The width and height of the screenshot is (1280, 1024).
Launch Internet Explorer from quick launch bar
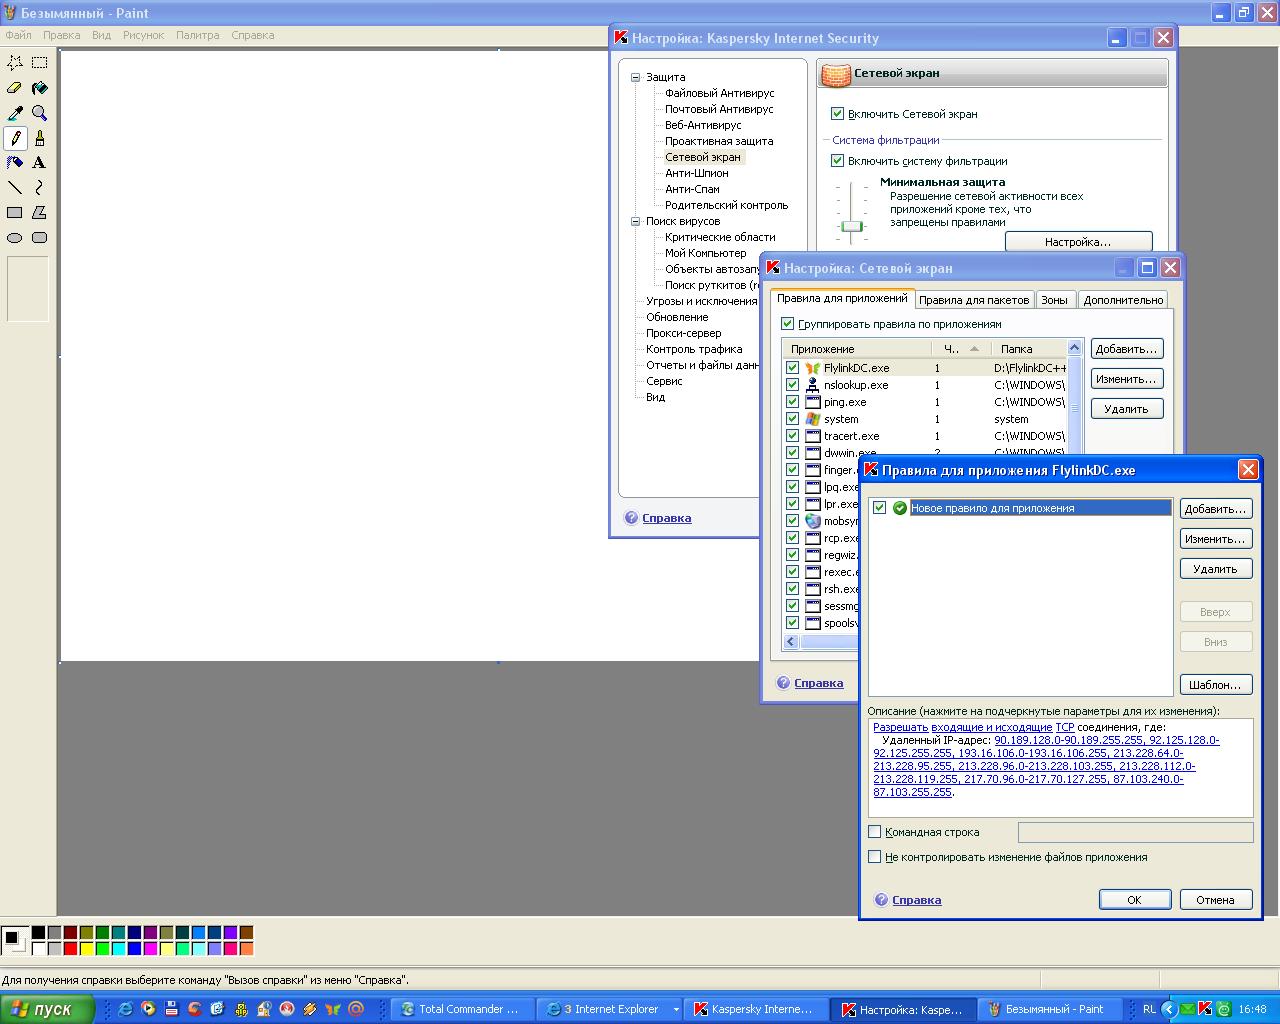[125, 1009]
